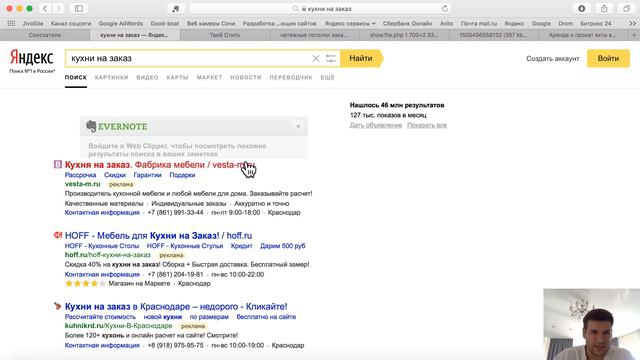640x360 pixels.
Task: Go forward with Safari's forward arrow
Action: pyautogui.click(x=58, y=9)
